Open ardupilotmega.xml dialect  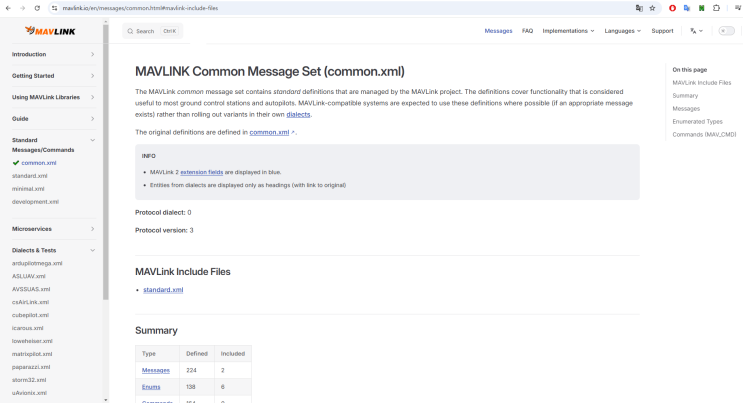click(37, 263)
